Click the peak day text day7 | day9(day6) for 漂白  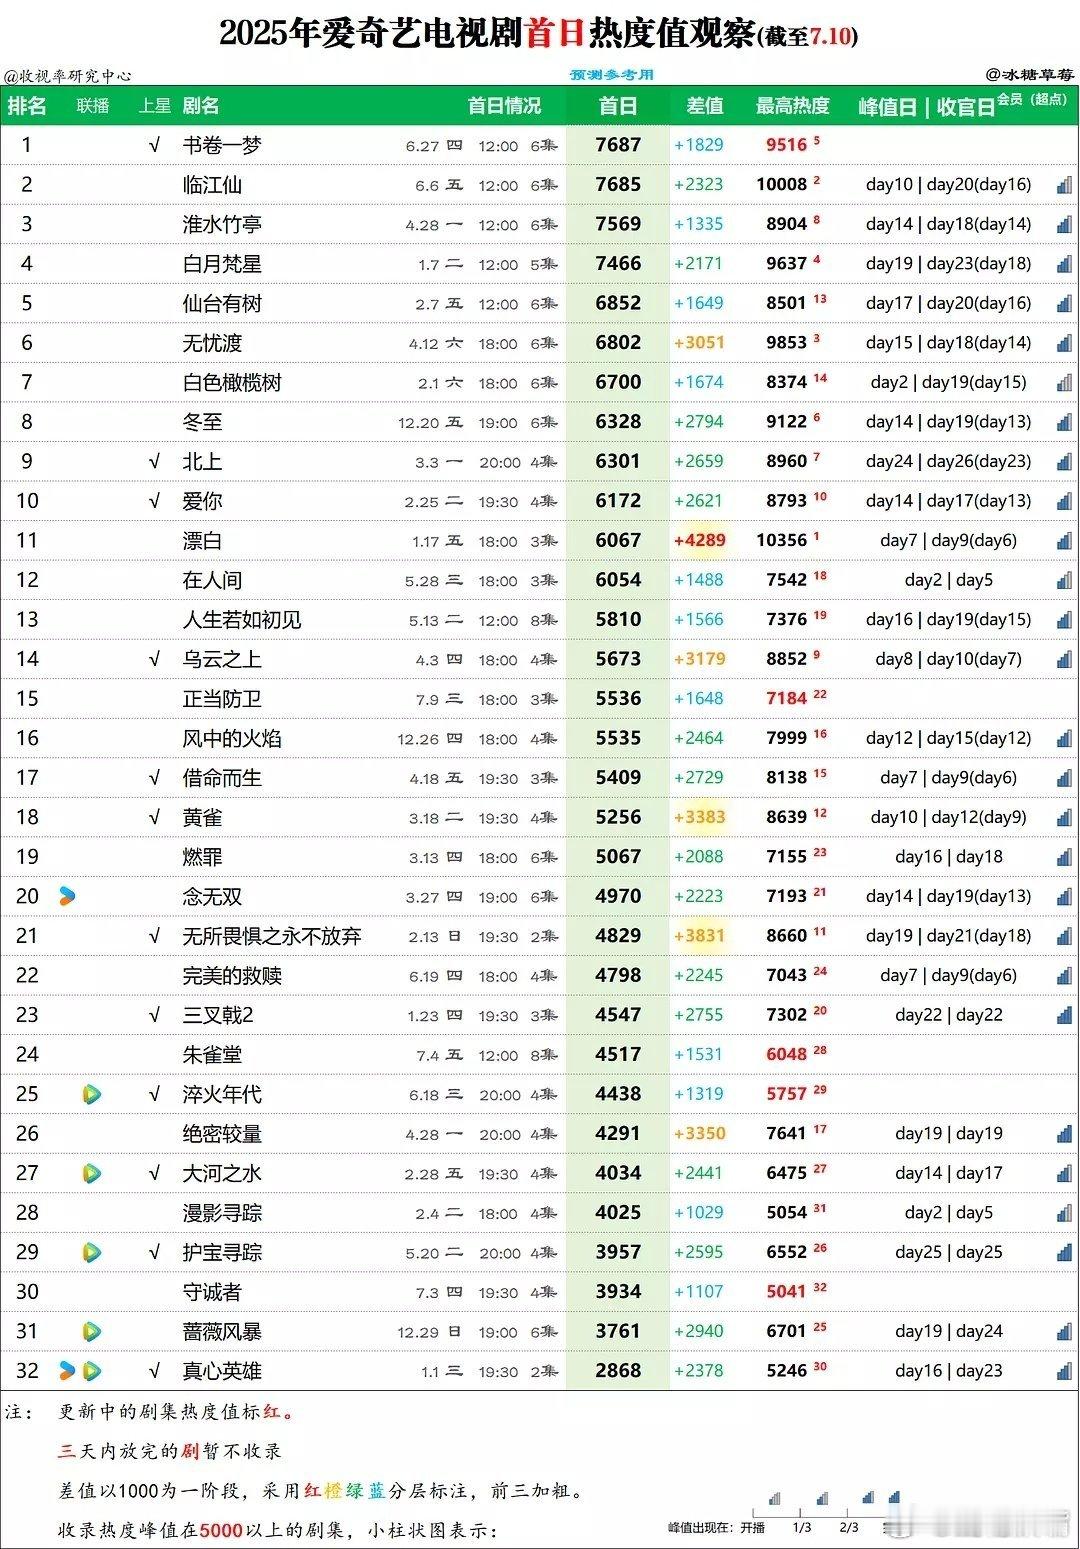coord(948,541)
